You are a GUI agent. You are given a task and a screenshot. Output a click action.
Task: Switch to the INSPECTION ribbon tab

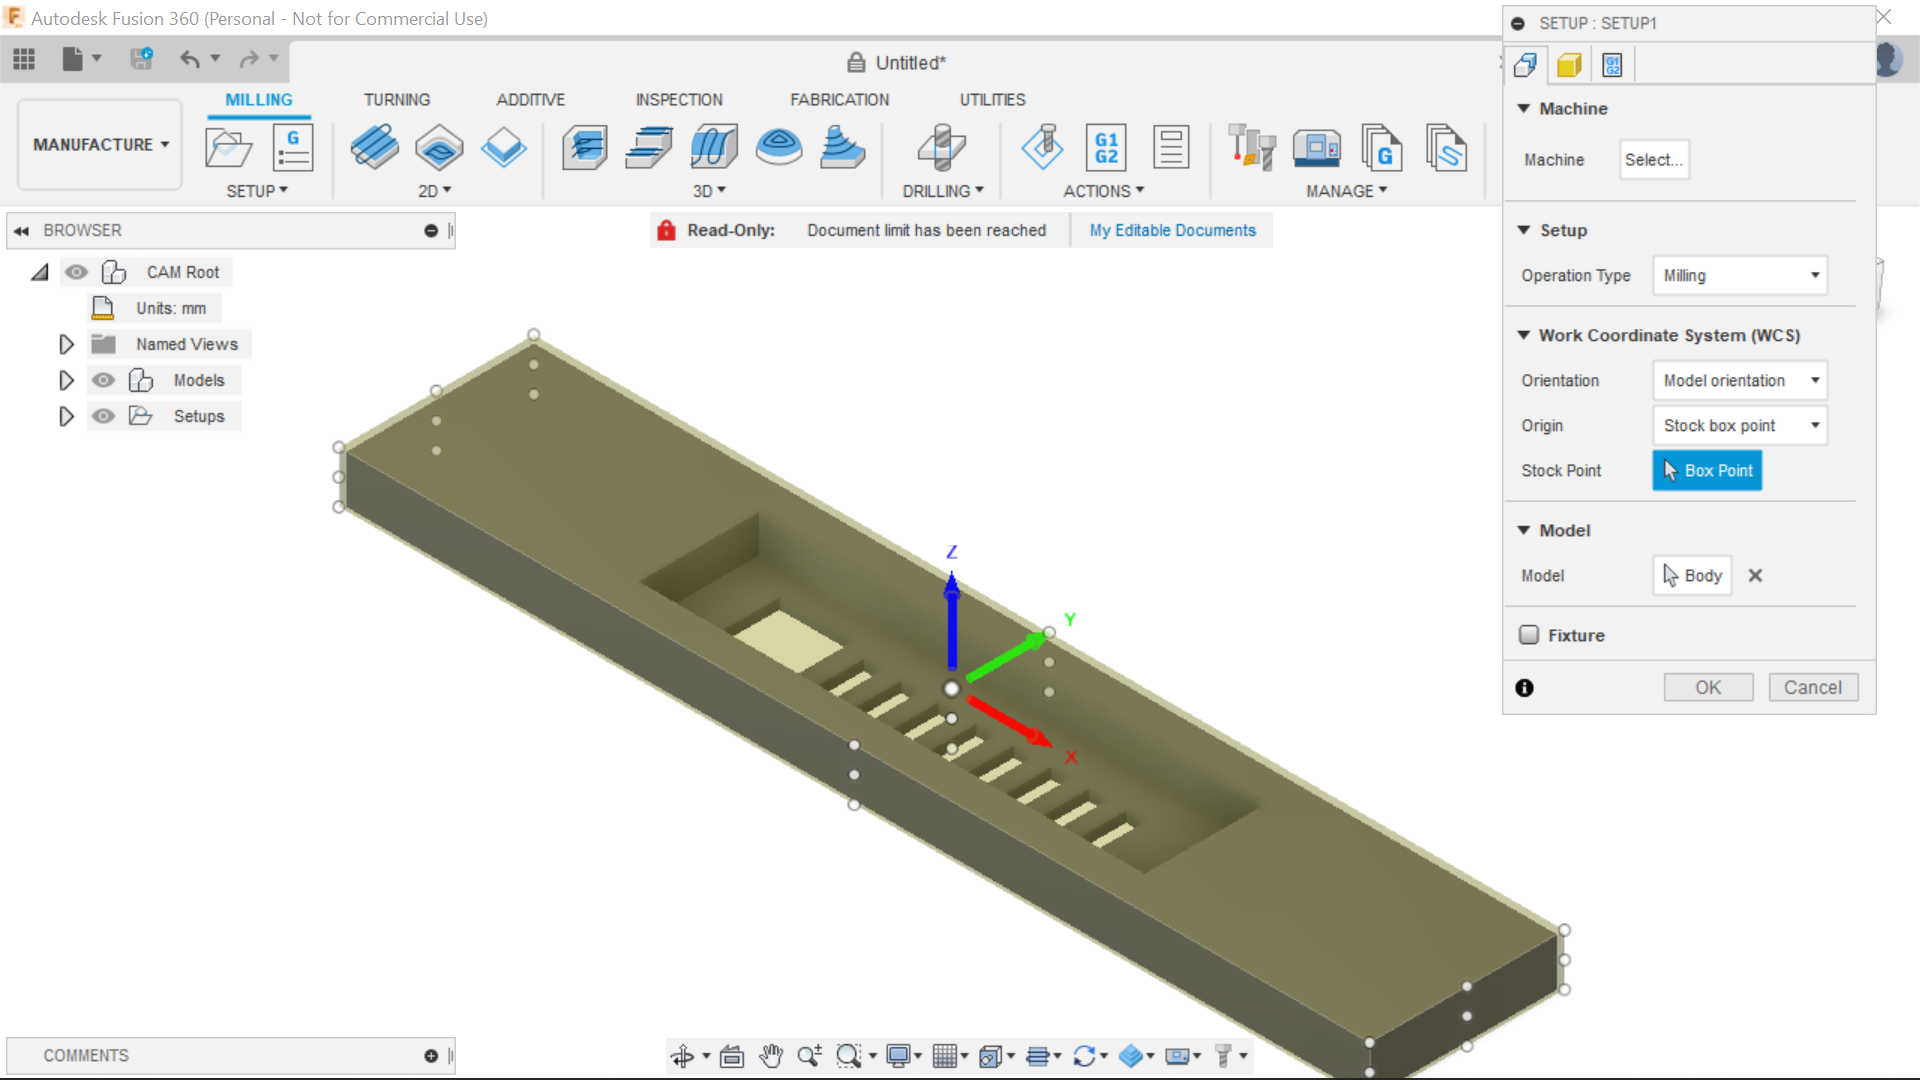[x=679, y=99]
